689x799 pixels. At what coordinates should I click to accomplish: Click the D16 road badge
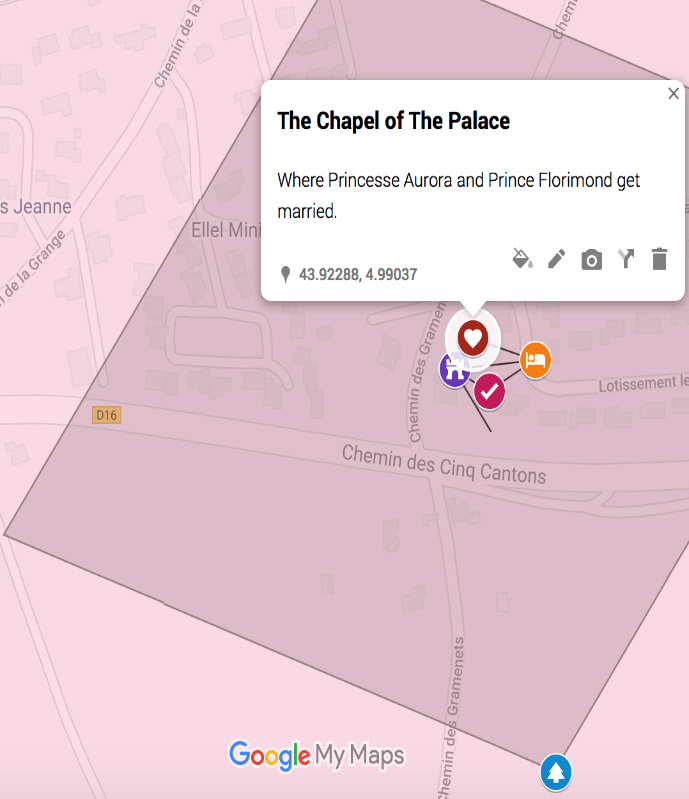click(106, 414)
